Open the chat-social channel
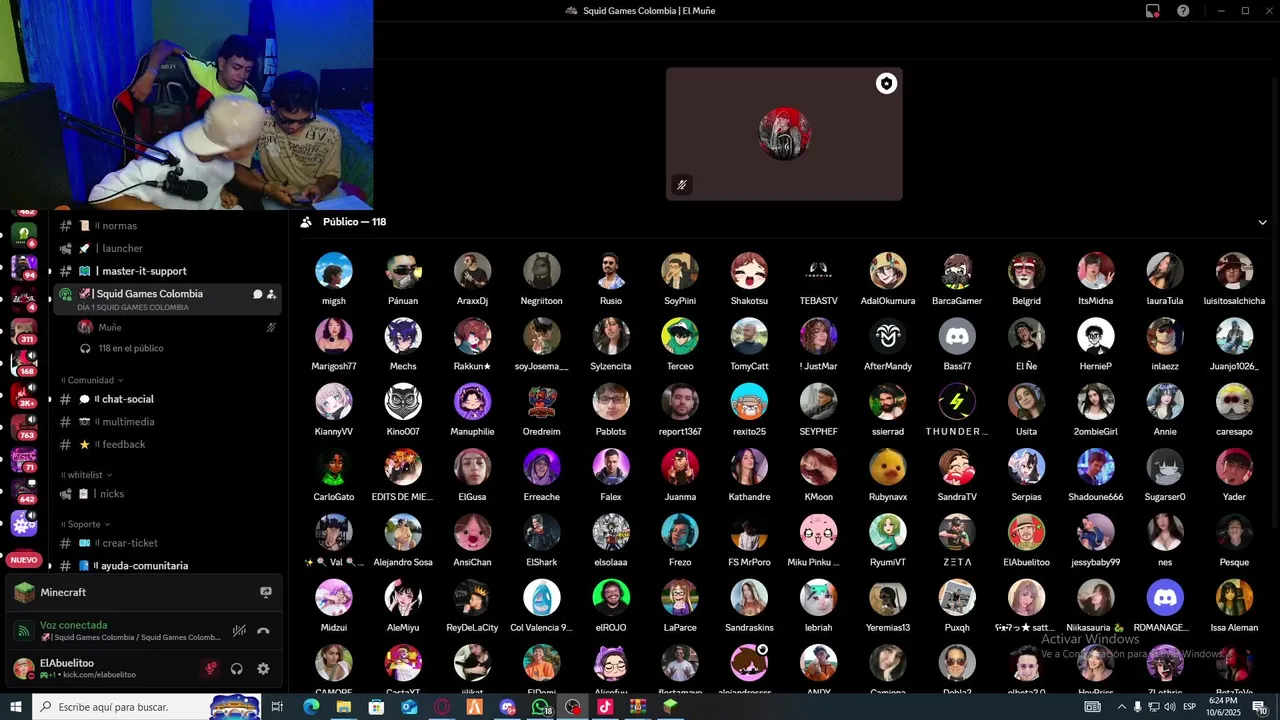 [x=167, y=399]
